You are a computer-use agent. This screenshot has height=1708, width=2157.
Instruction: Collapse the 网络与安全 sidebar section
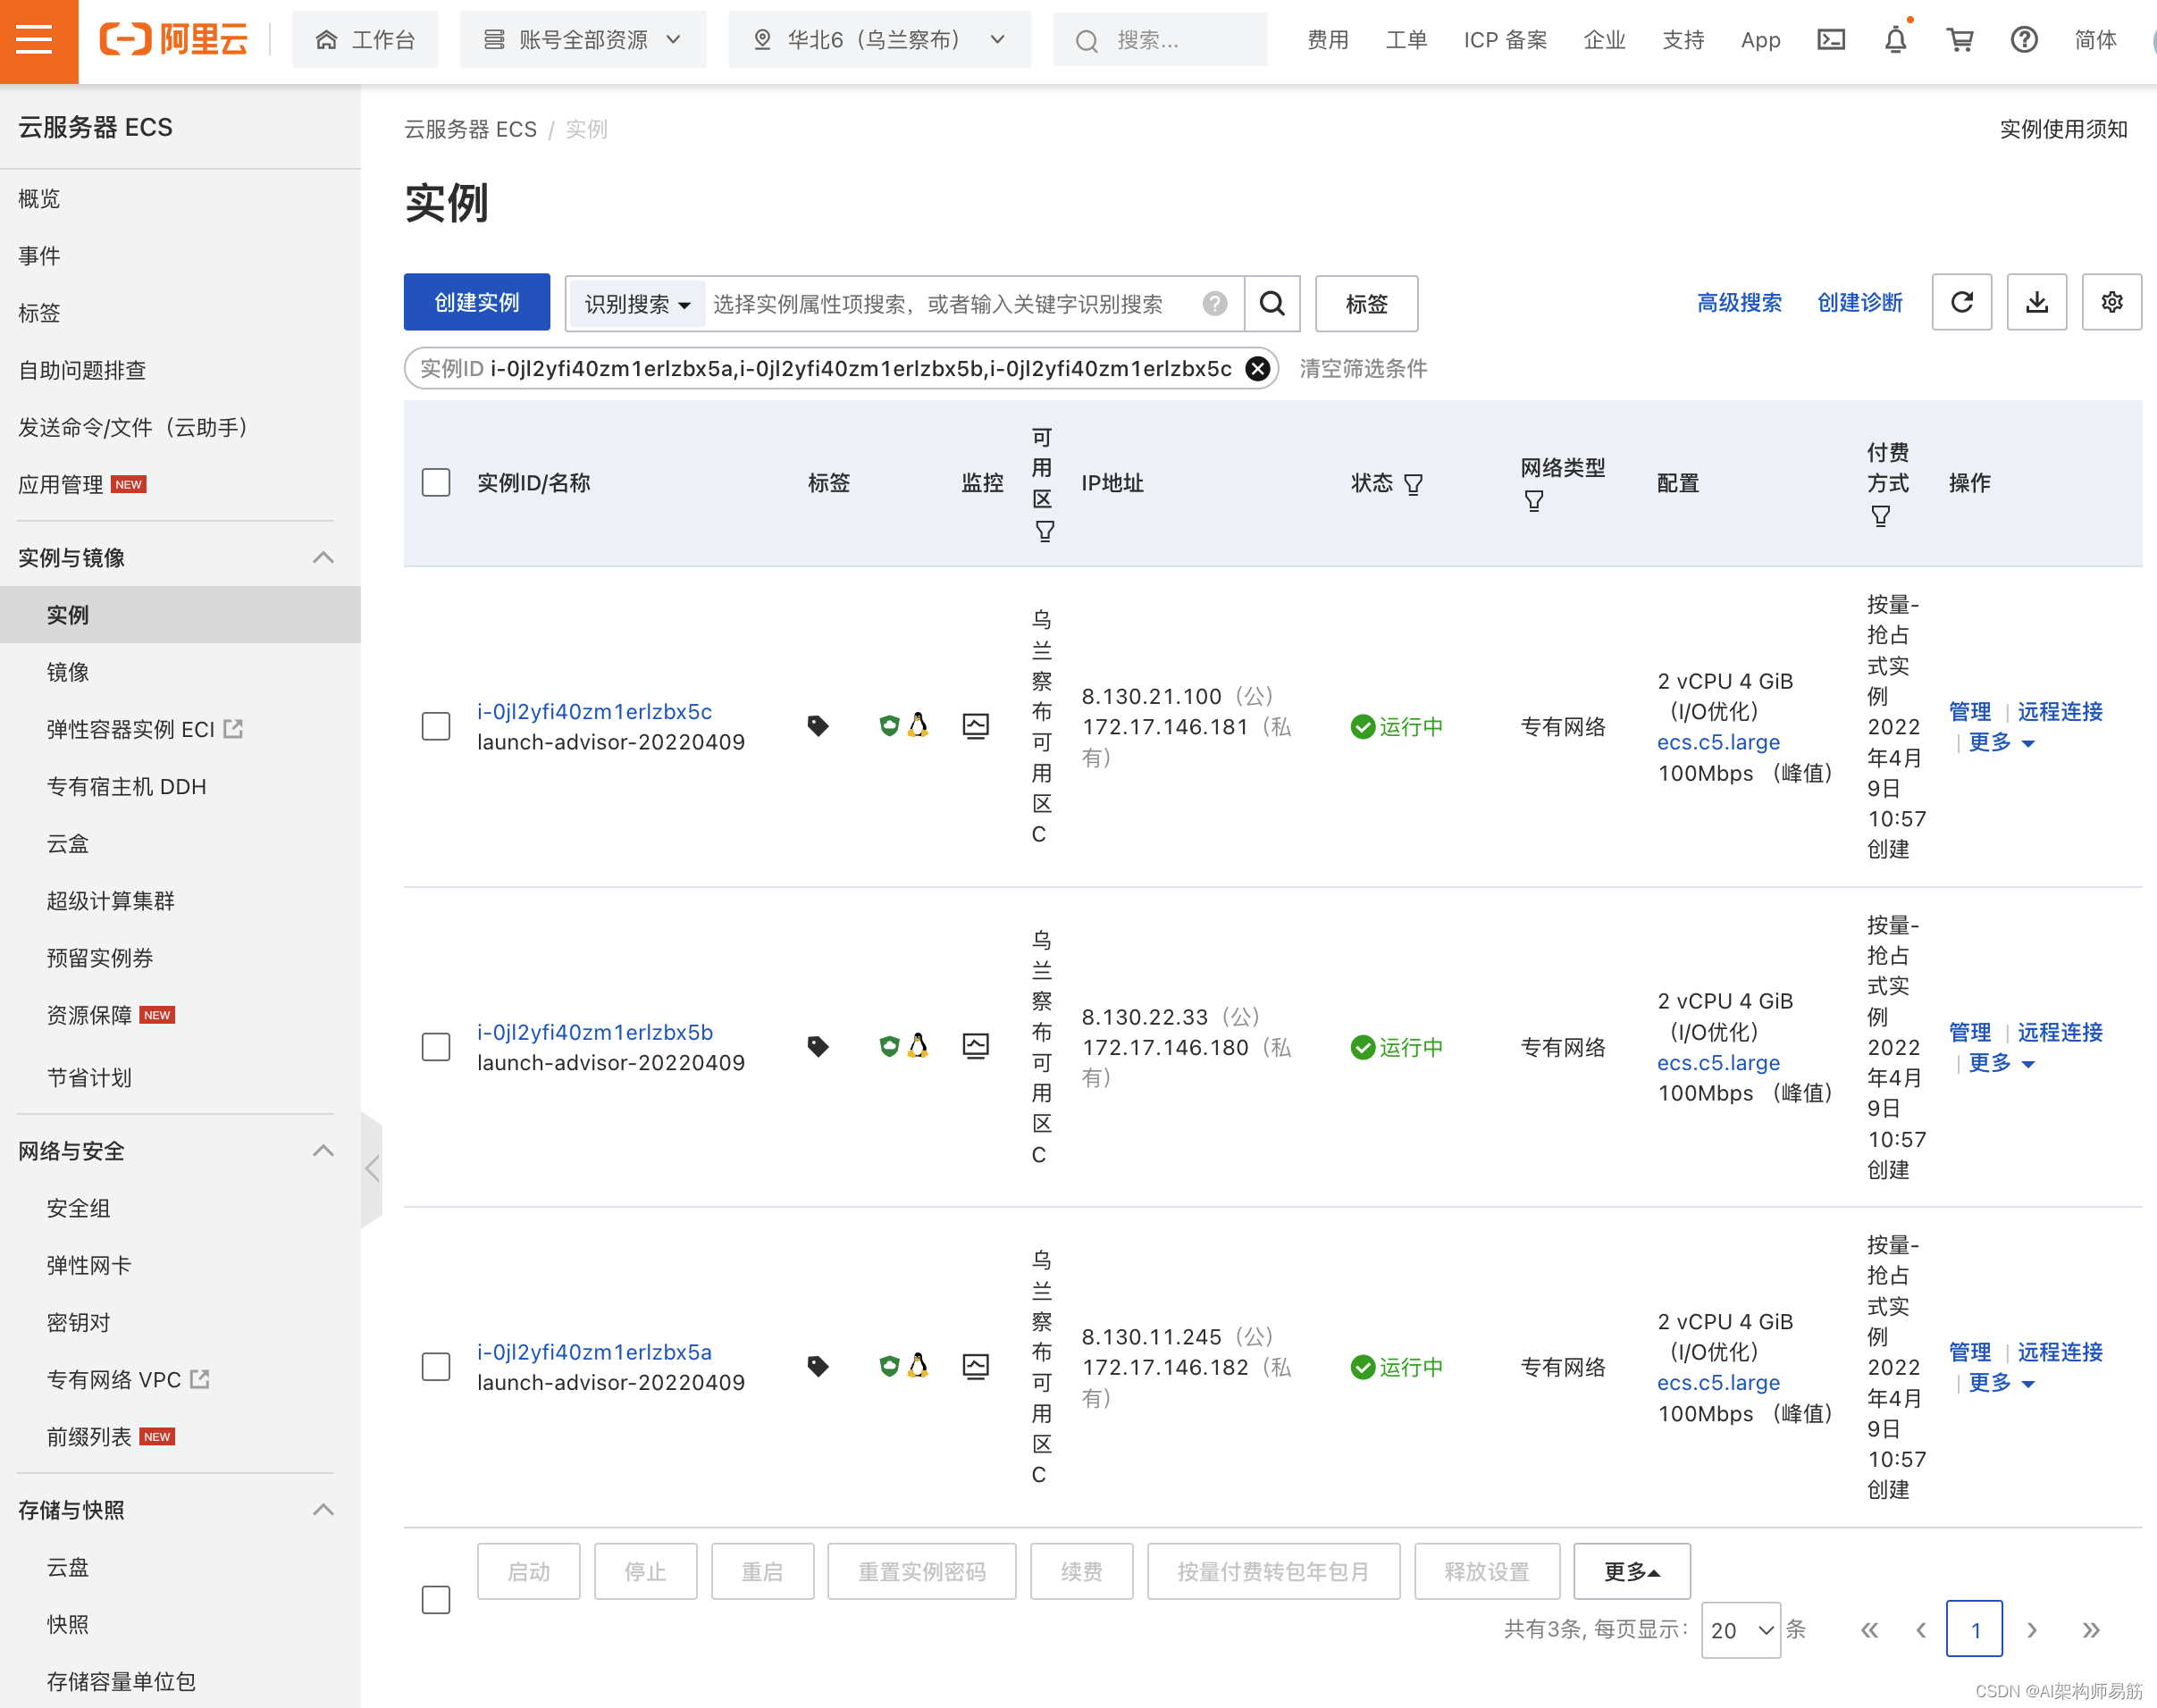pos(323,1150)
